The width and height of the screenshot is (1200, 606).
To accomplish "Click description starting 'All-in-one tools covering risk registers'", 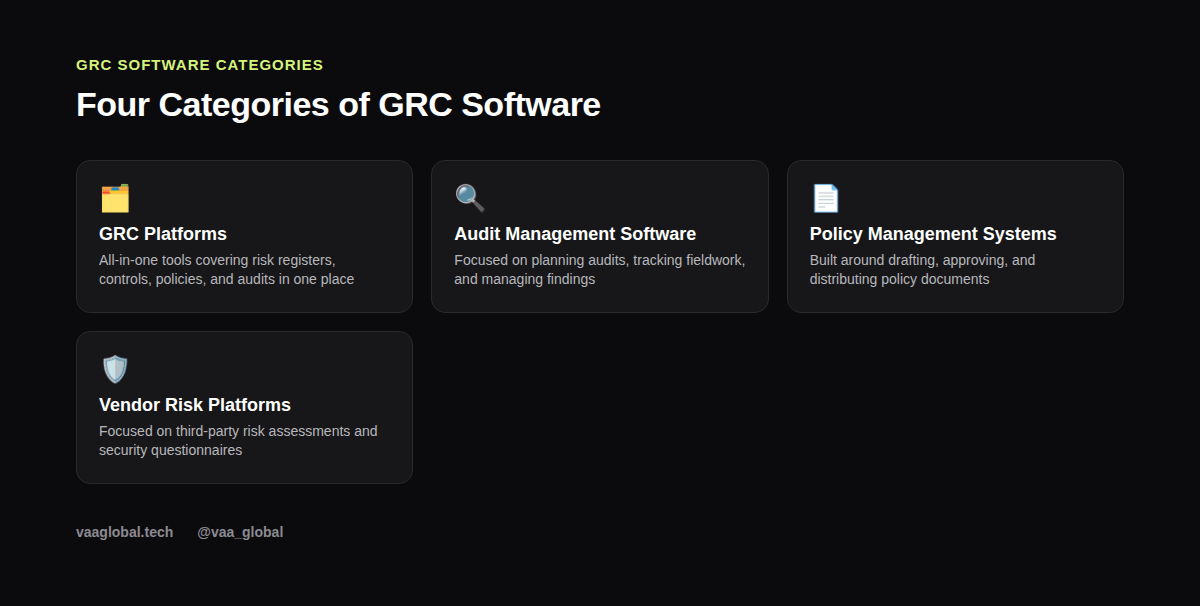I will coord(227,270).
